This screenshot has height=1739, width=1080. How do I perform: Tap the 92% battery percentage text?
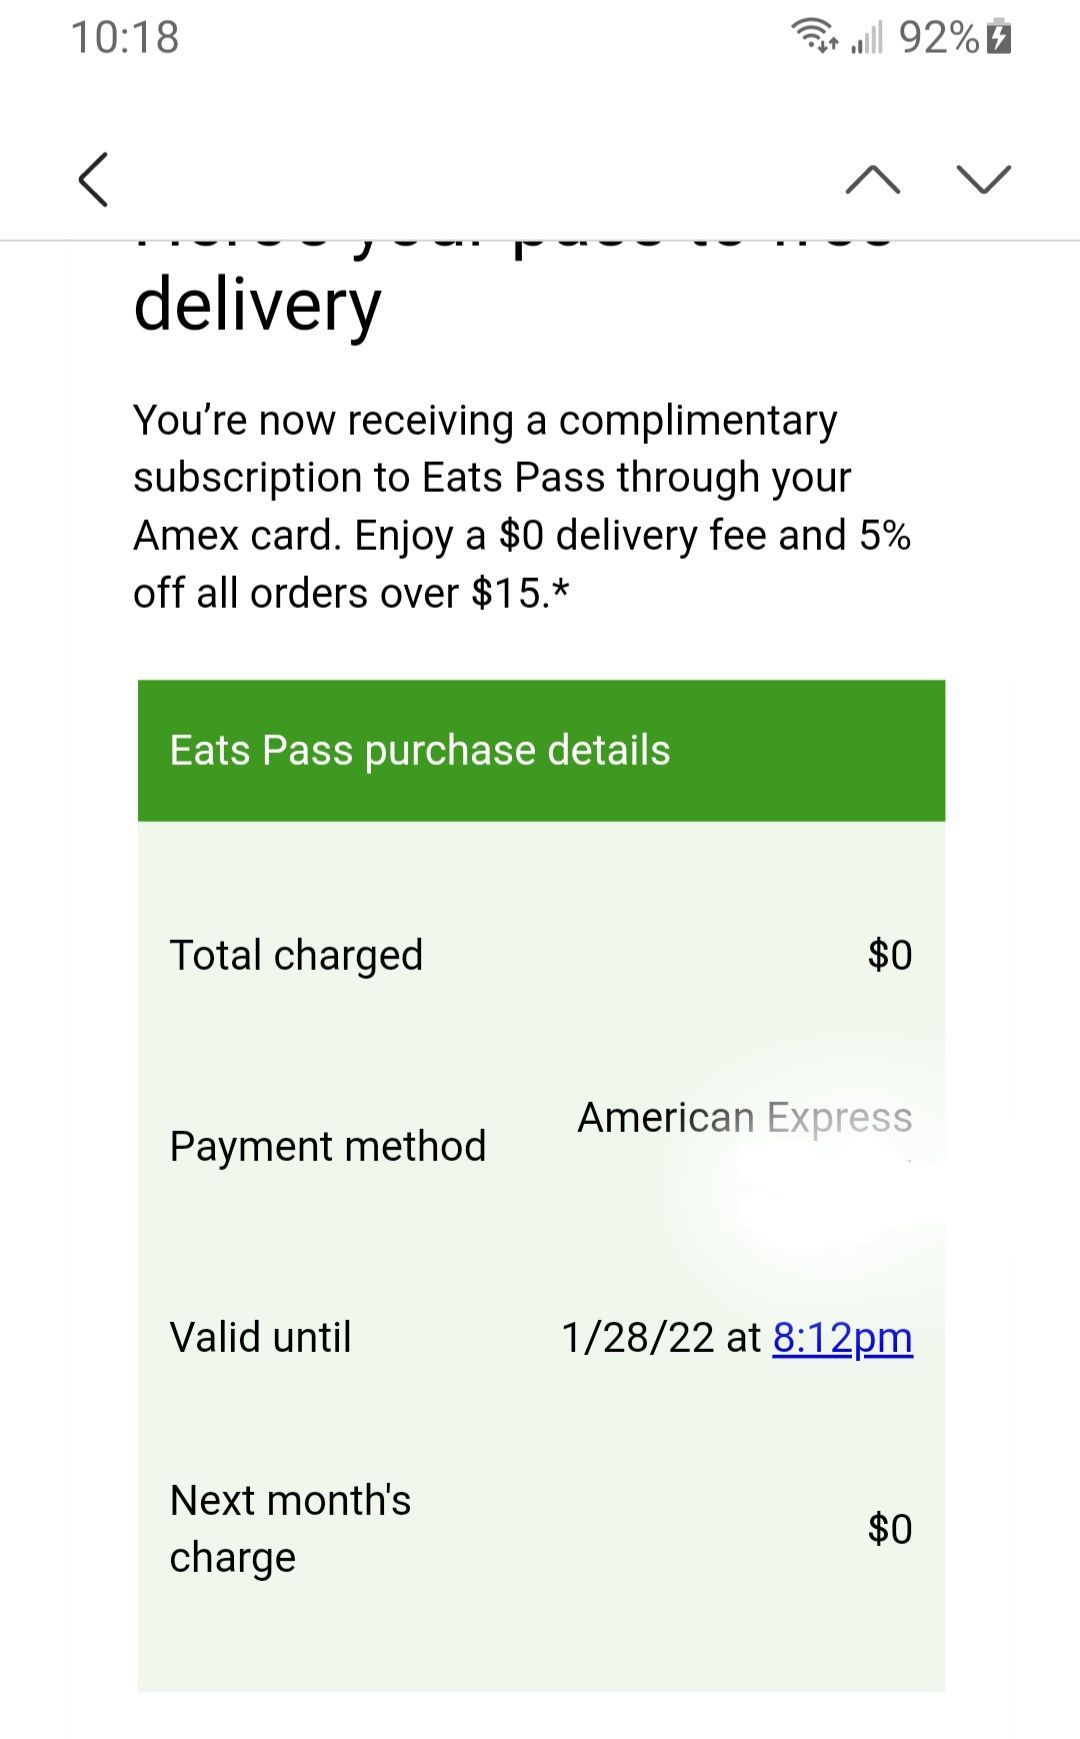click(x=939, y=37)
